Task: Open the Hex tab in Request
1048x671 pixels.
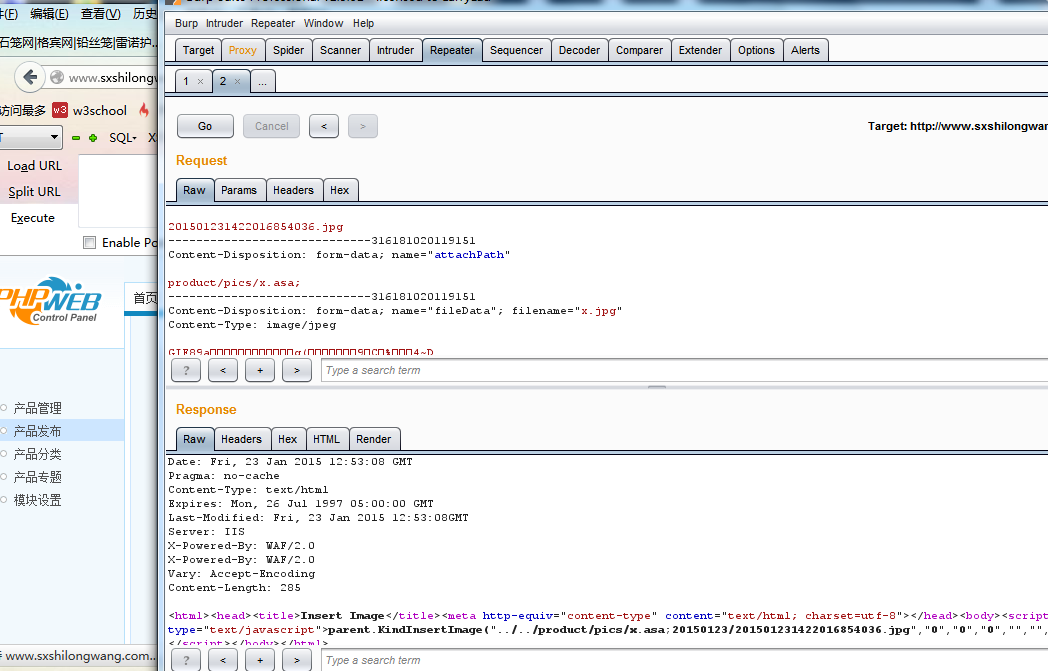Action: tap(340, 190)
